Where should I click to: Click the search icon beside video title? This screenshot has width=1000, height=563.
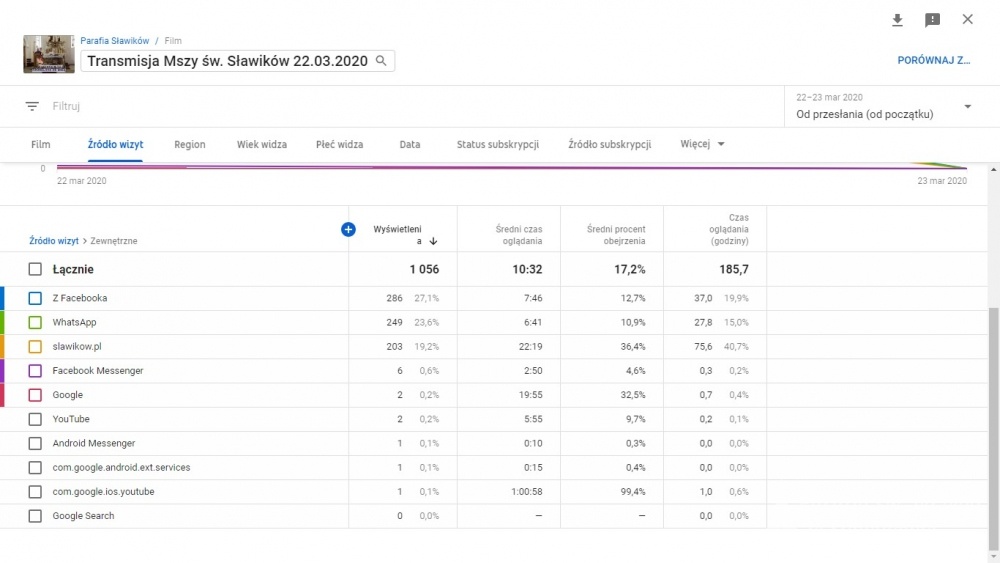381,61
